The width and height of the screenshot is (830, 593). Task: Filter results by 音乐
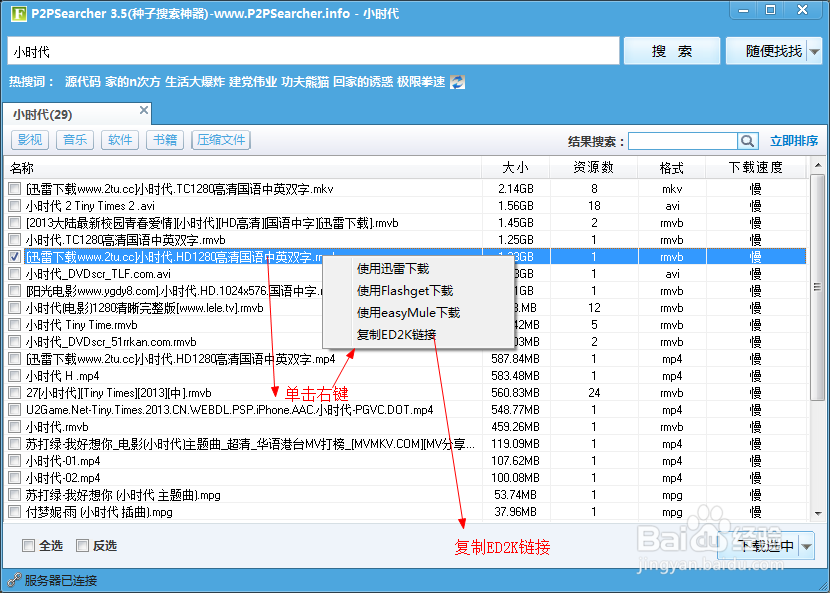[75, 140]
